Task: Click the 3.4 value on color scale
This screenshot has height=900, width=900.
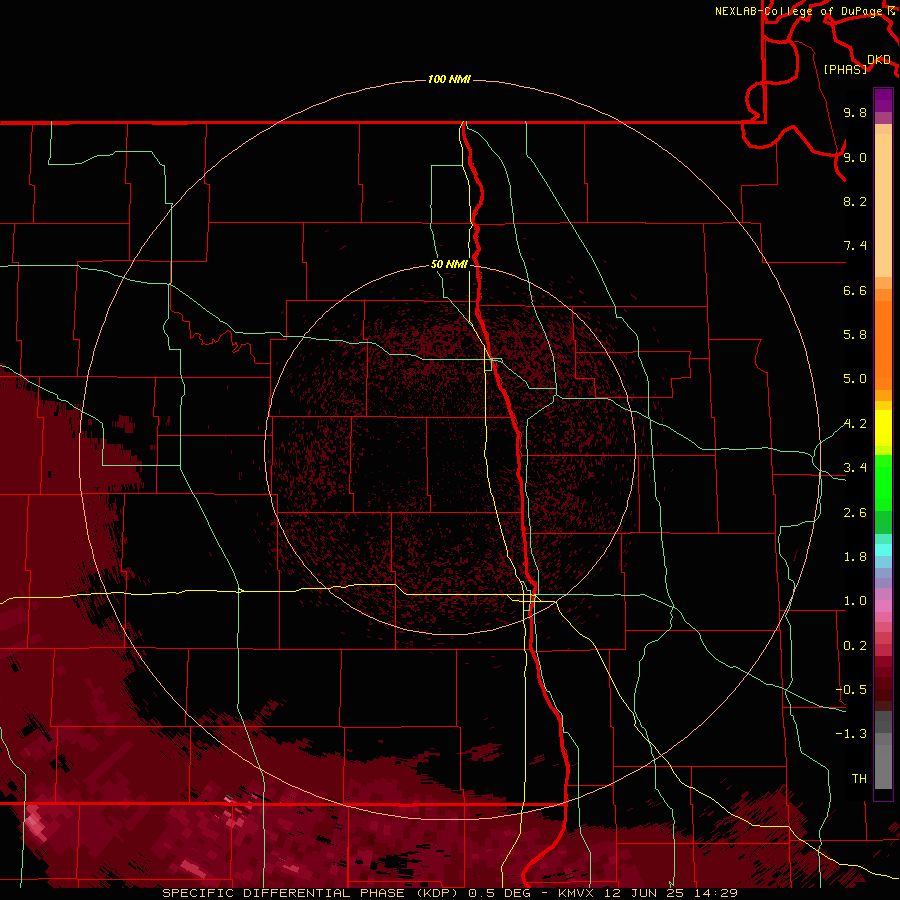Action: tap(855, 468)
